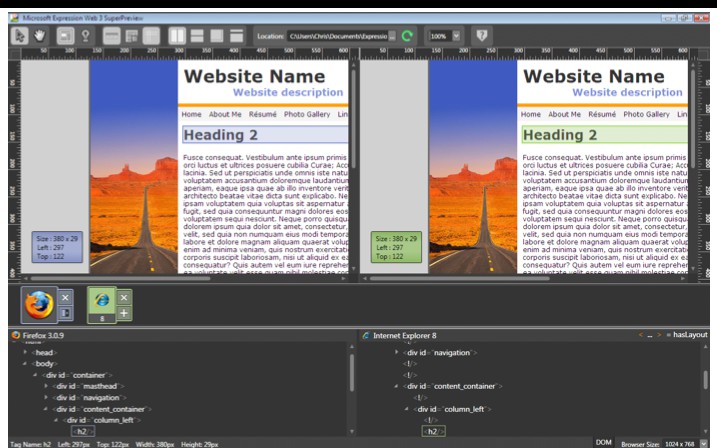Remove the Firefox browser with its X button
The width and height of the screenshot is (717, 448).
[65, 297]
